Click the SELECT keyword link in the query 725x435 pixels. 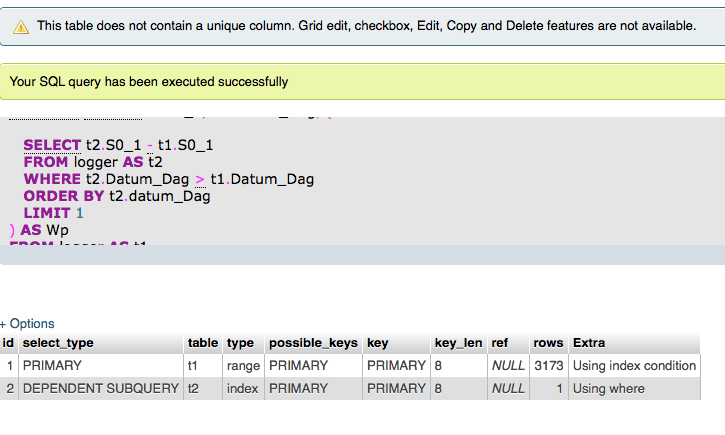click(x=53, y=145)
